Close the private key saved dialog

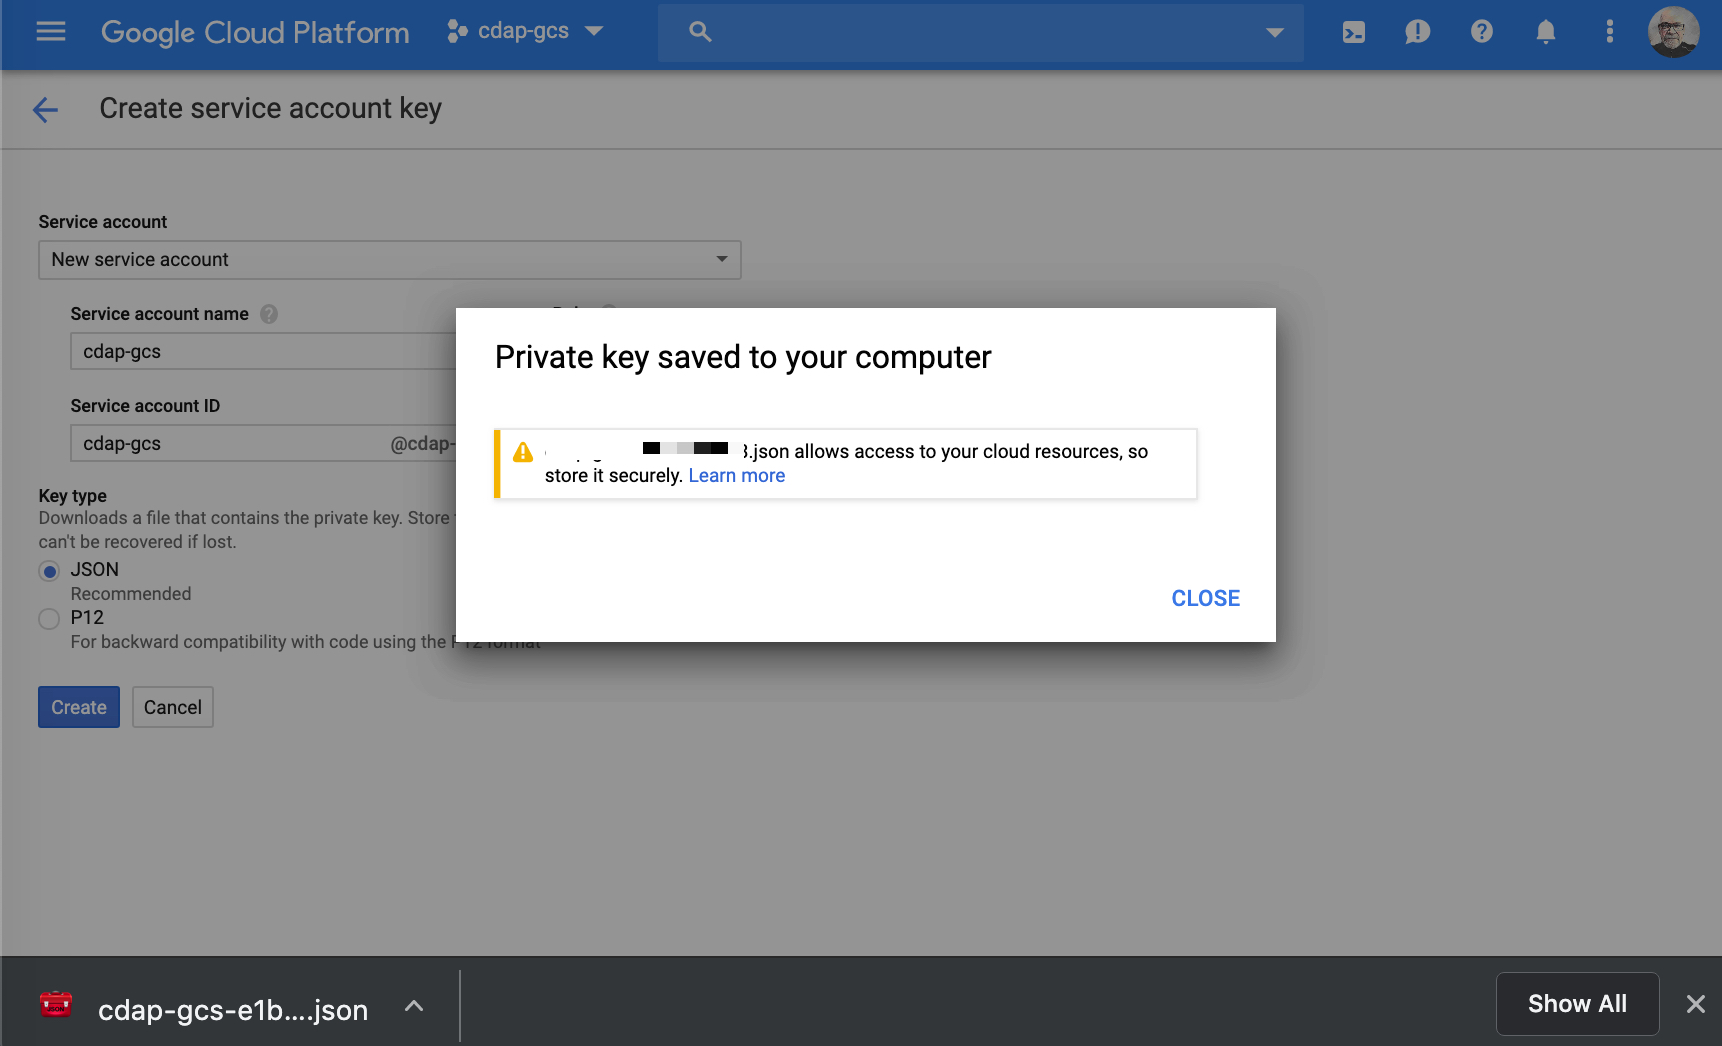coord(1205,597)
